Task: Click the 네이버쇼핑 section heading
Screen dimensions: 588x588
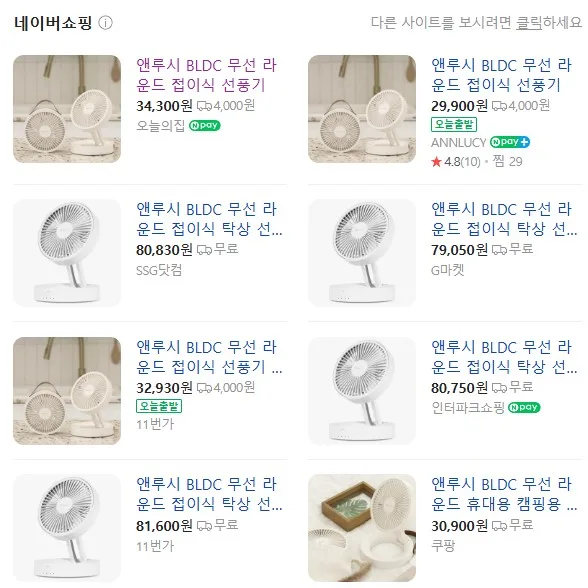Action: 53,23
